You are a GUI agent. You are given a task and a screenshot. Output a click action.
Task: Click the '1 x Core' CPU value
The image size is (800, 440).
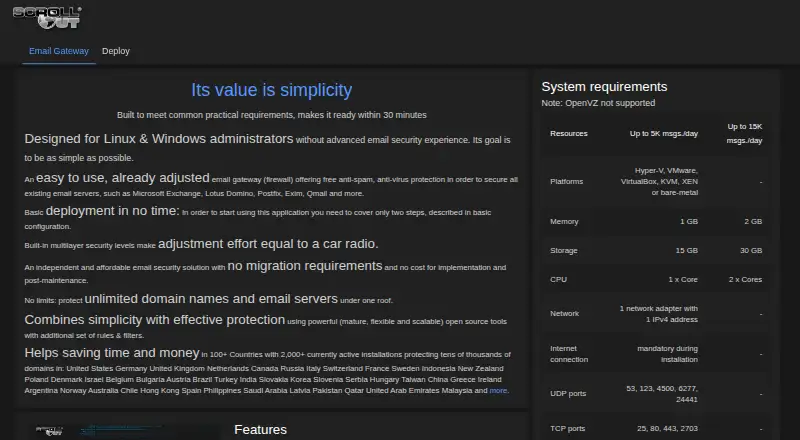point(683,280)
